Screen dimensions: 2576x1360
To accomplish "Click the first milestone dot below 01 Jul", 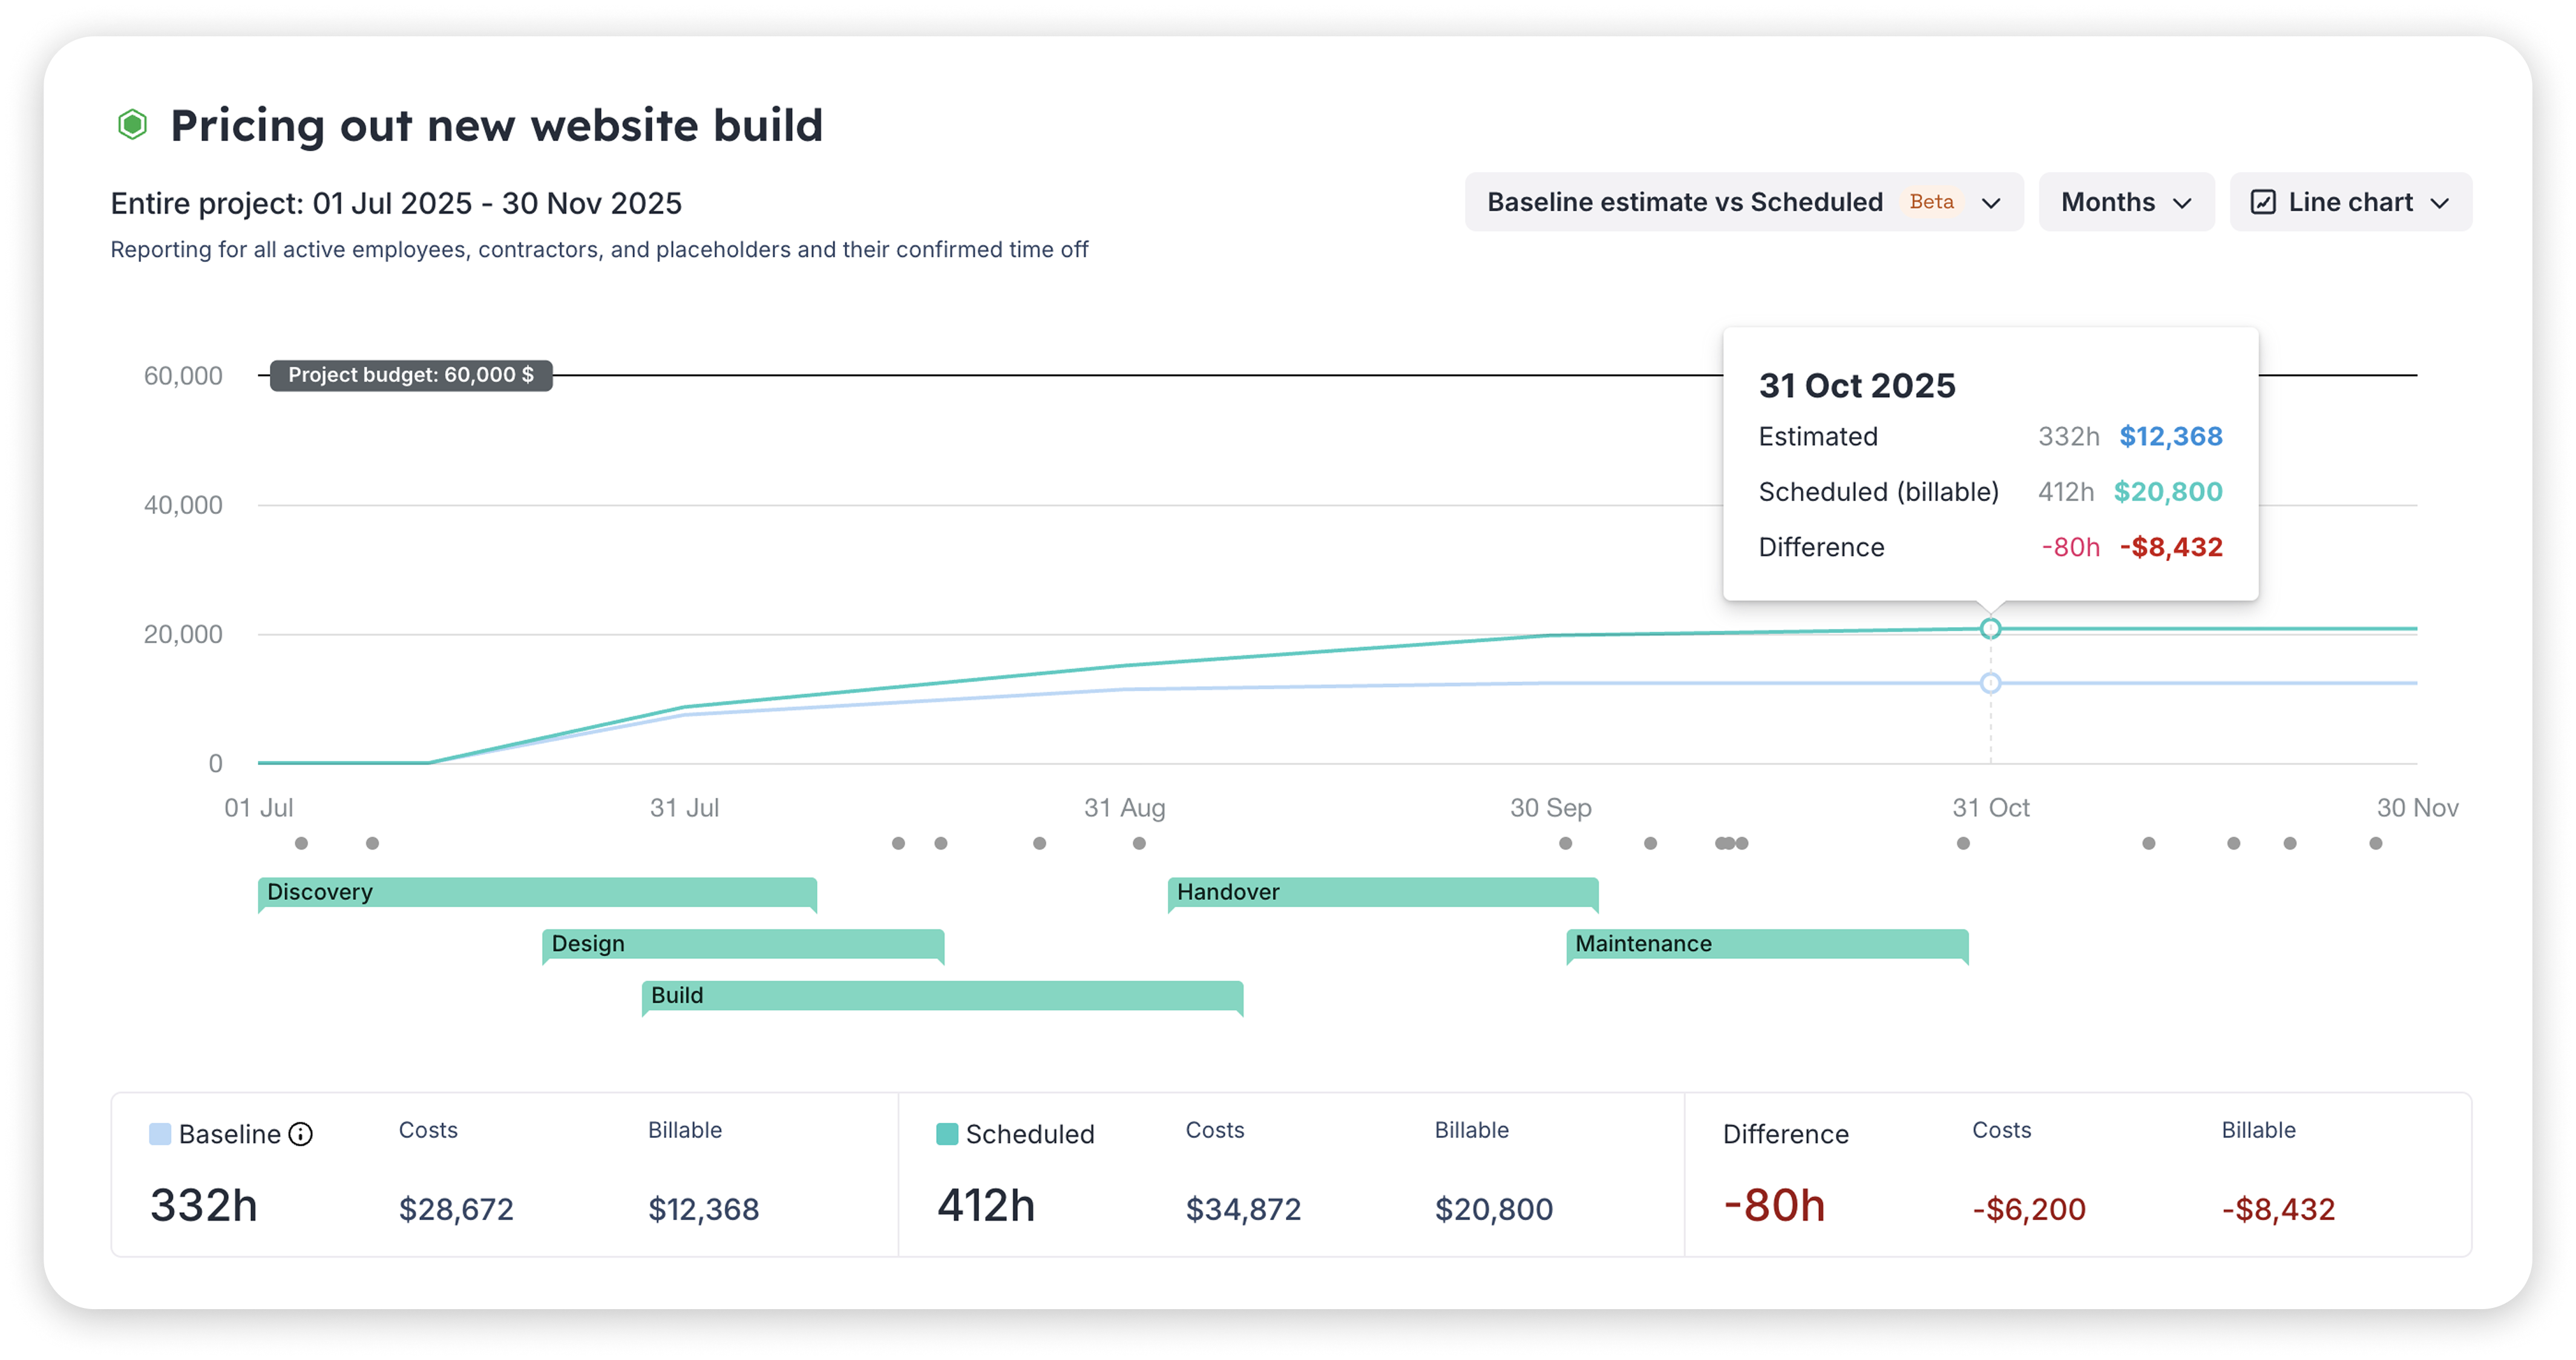I will pyautogui.click(x=301, y=843).
